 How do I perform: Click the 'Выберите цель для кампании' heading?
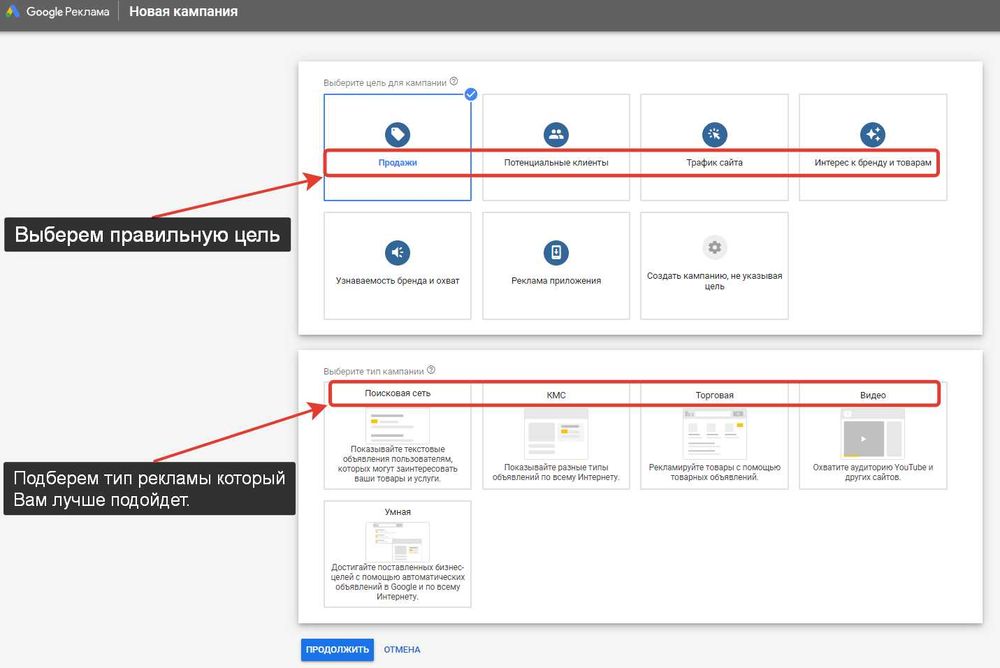pyautogui.click(x=385, y=83)
